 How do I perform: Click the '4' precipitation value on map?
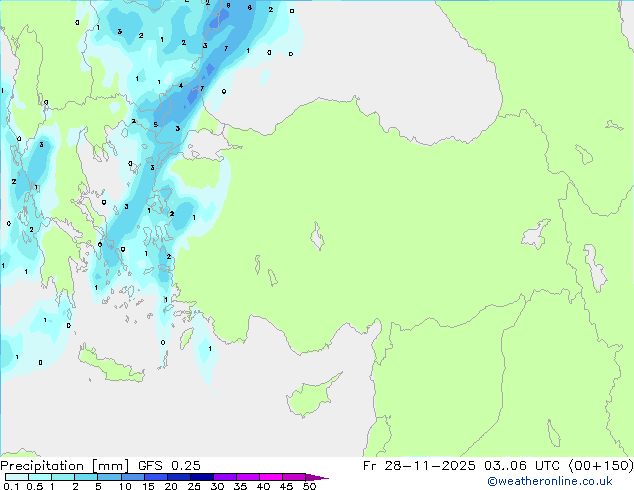click(x=181, y=85)
